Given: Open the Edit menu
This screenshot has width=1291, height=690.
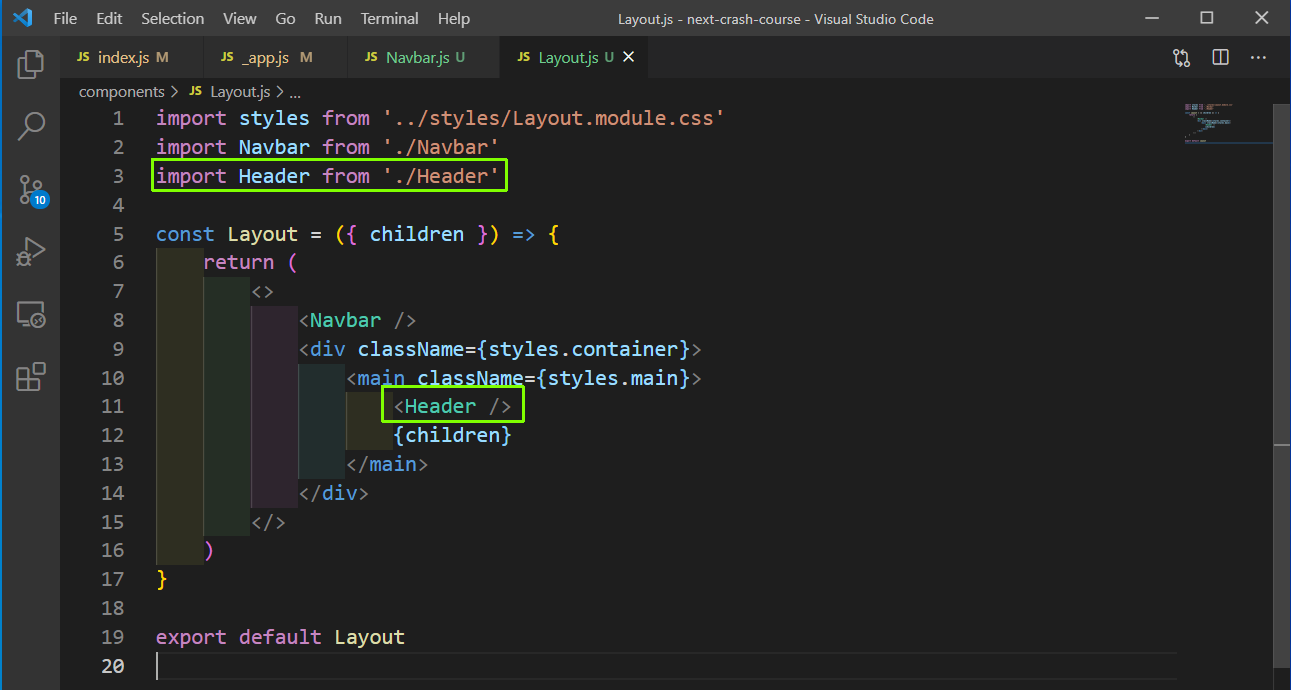Looking at the screenshot, I should pos(110,19).
